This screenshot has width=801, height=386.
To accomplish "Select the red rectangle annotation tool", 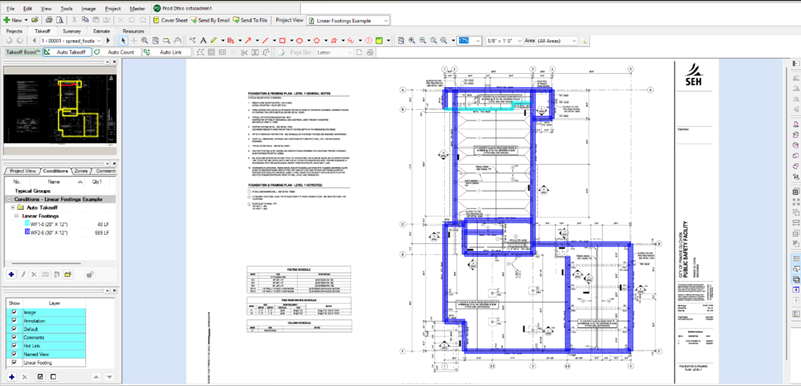I will (x=282, y=40).
